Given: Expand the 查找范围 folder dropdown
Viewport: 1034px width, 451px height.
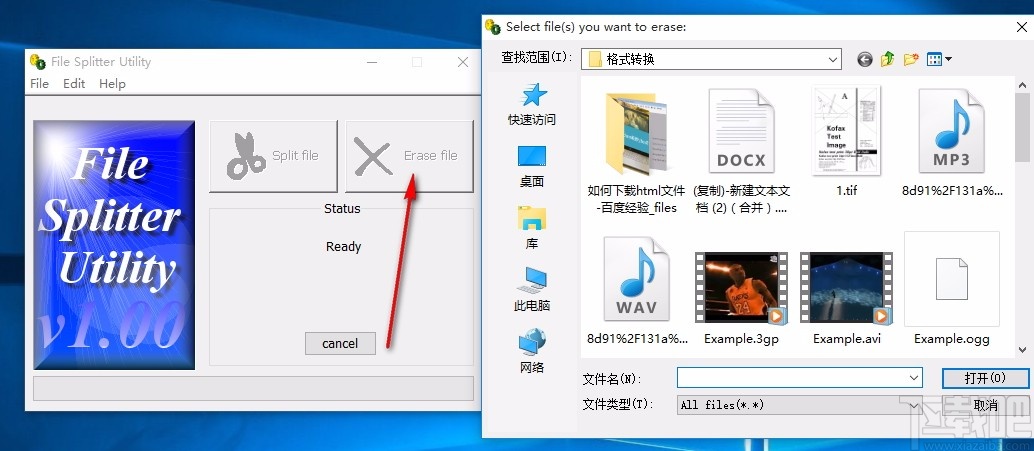Looking at the screenshot, I should [x=832, y=59].
